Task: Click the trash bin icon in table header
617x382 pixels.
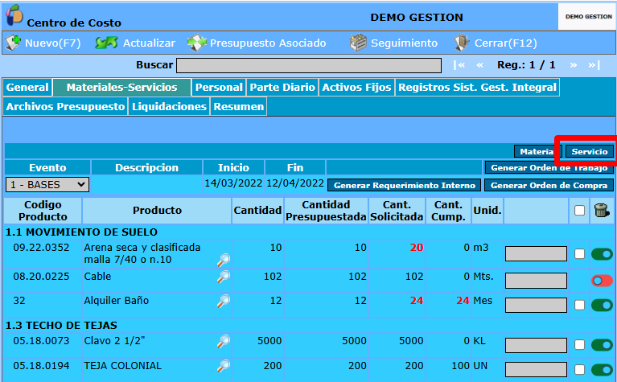Action: tap(602, 210)
